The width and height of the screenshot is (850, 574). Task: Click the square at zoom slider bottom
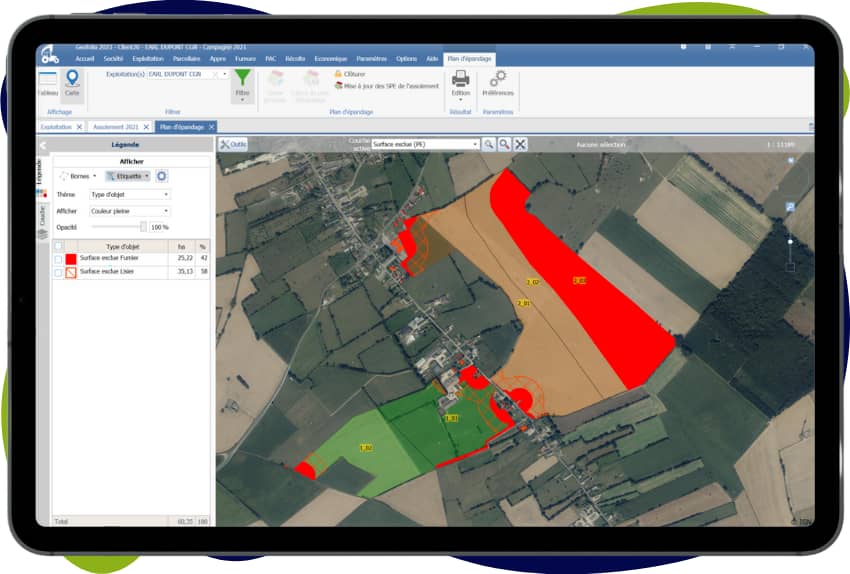click(790, 267)
